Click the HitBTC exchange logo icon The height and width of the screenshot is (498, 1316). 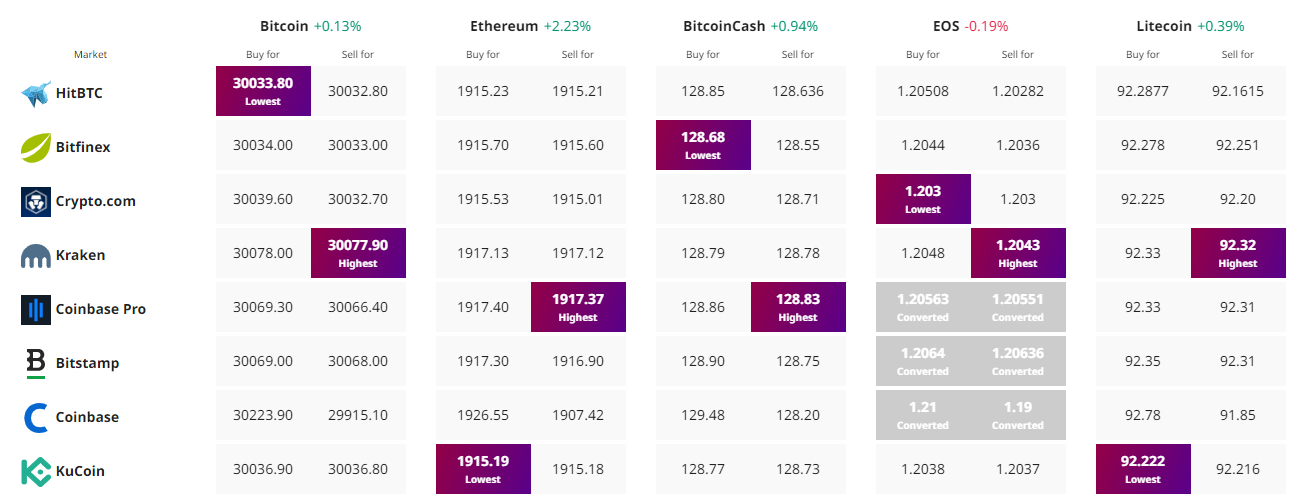coord(36,94)
